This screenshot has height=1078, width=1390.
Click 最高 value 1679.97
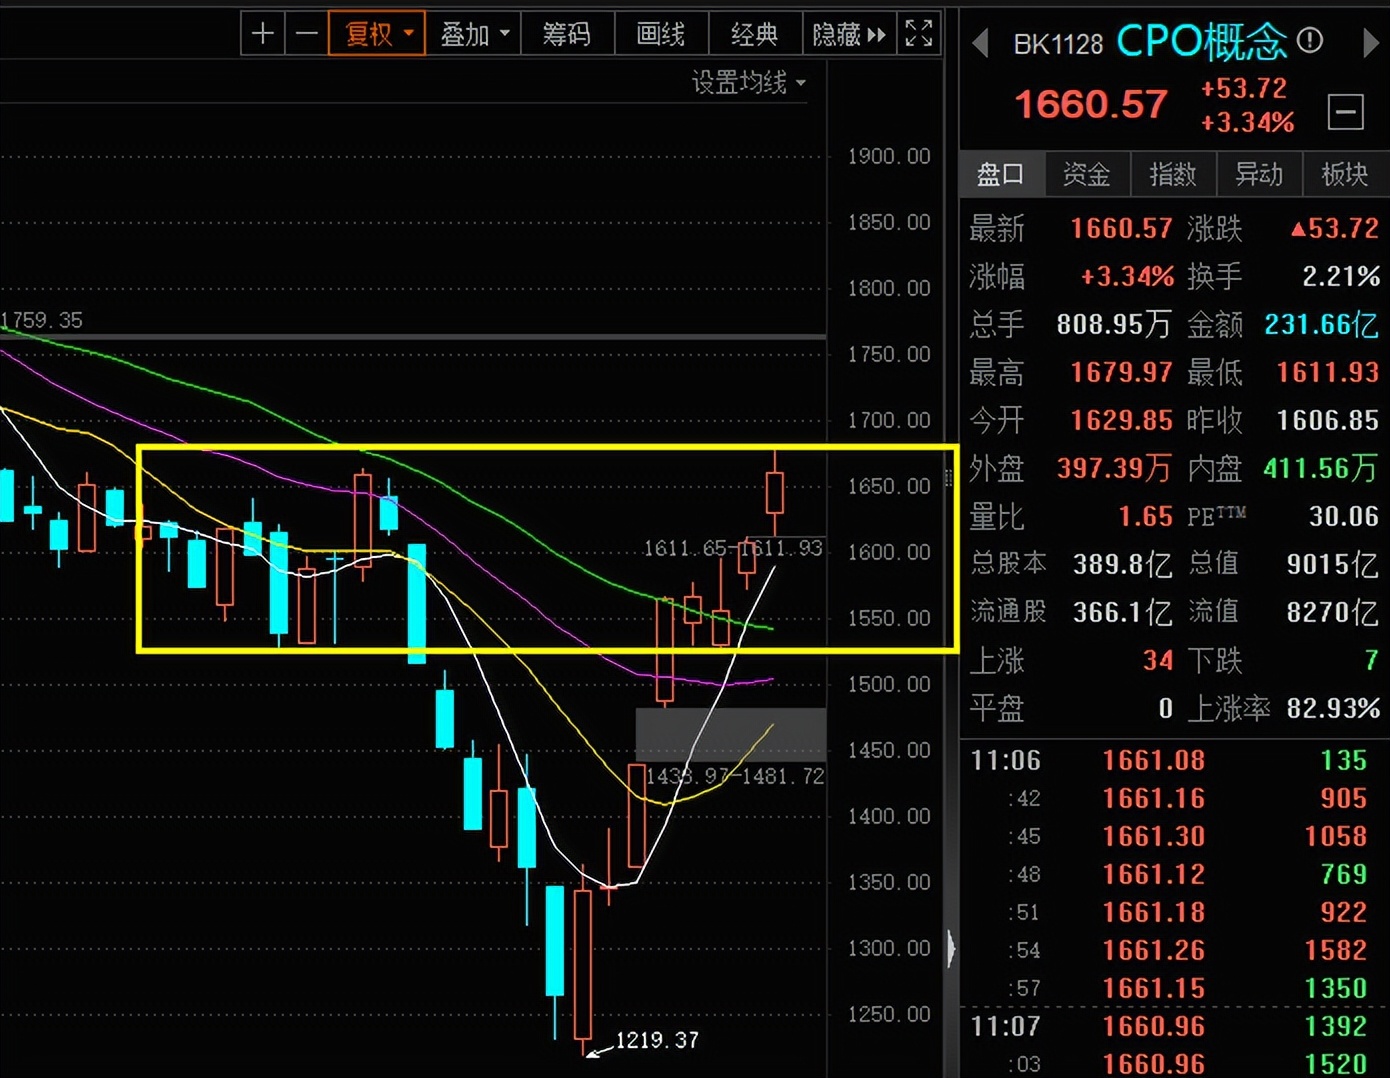pyautogui.click(x=1121, y=372)
